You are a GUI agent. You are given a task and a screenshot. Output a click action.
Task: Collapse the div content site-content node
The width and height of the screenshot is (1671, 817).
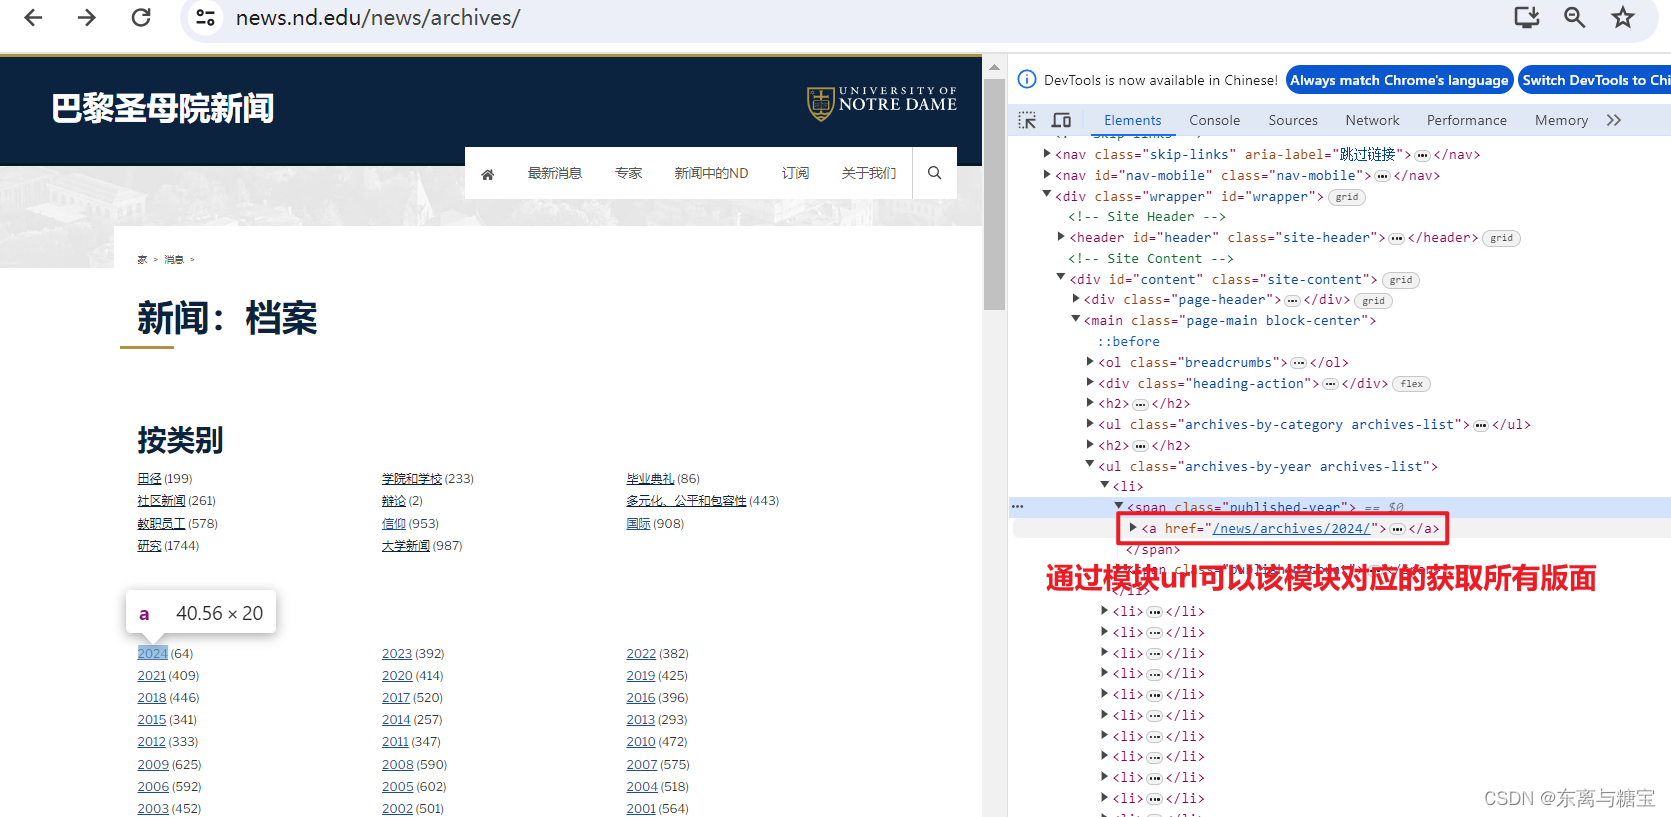pos(1061,278)
